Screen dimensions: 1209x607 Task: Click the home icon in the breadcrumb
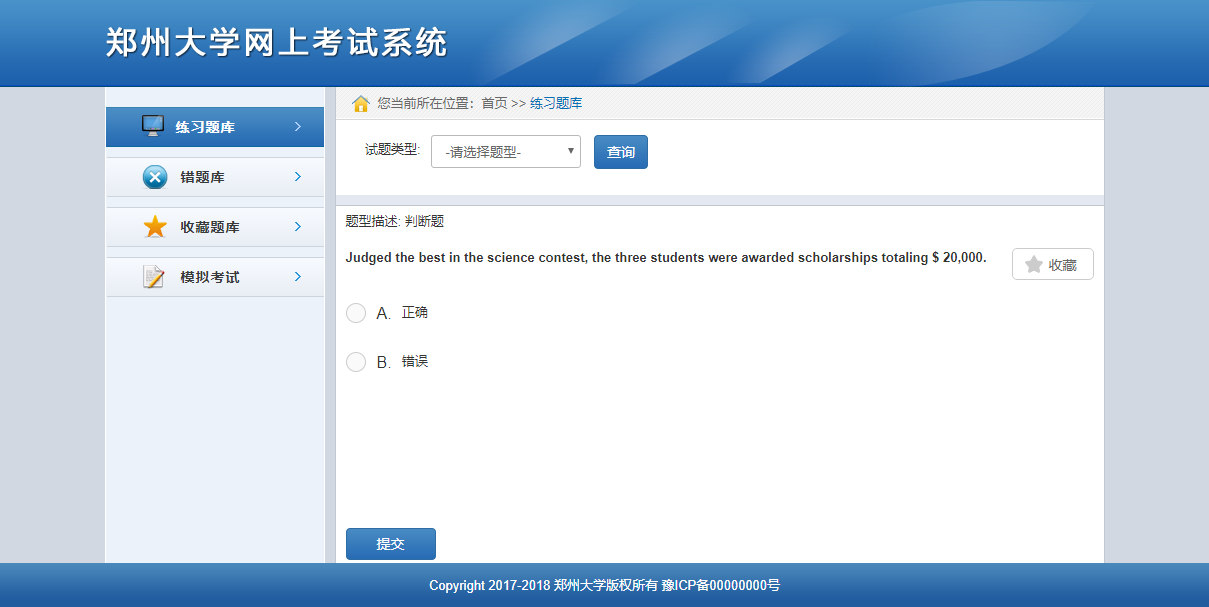tap(361, 103)
